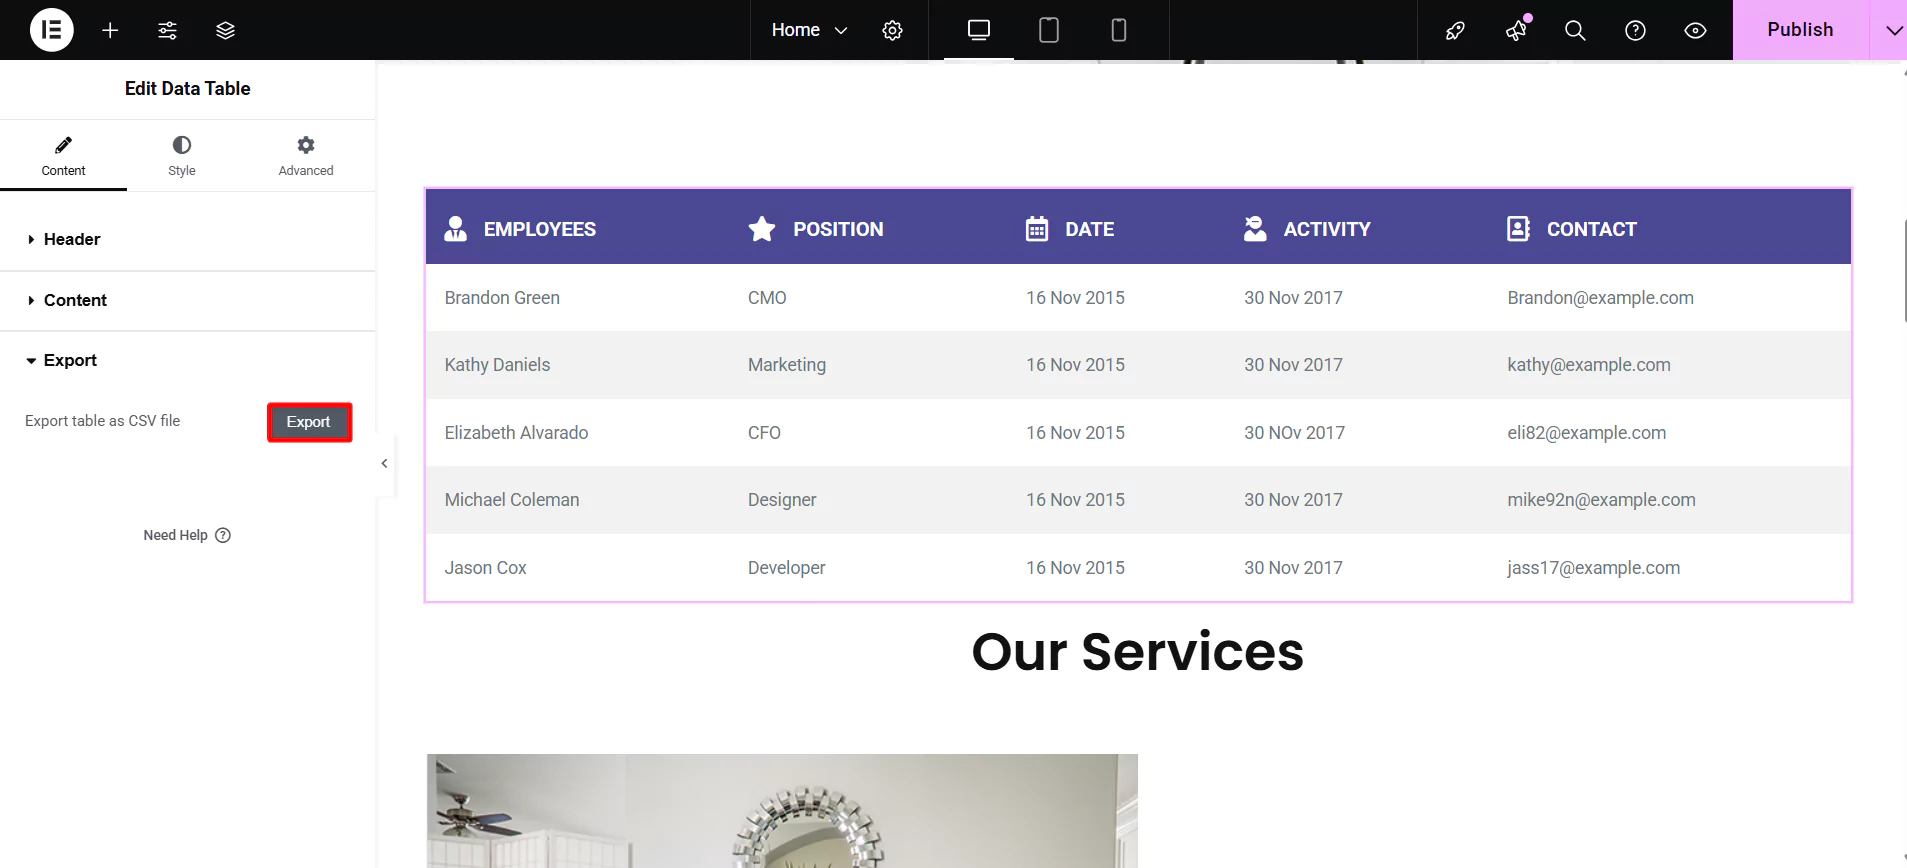Screen dimensions: 1907x868
Task: Open Publish options arrow
Action: tap(1893, 30)
